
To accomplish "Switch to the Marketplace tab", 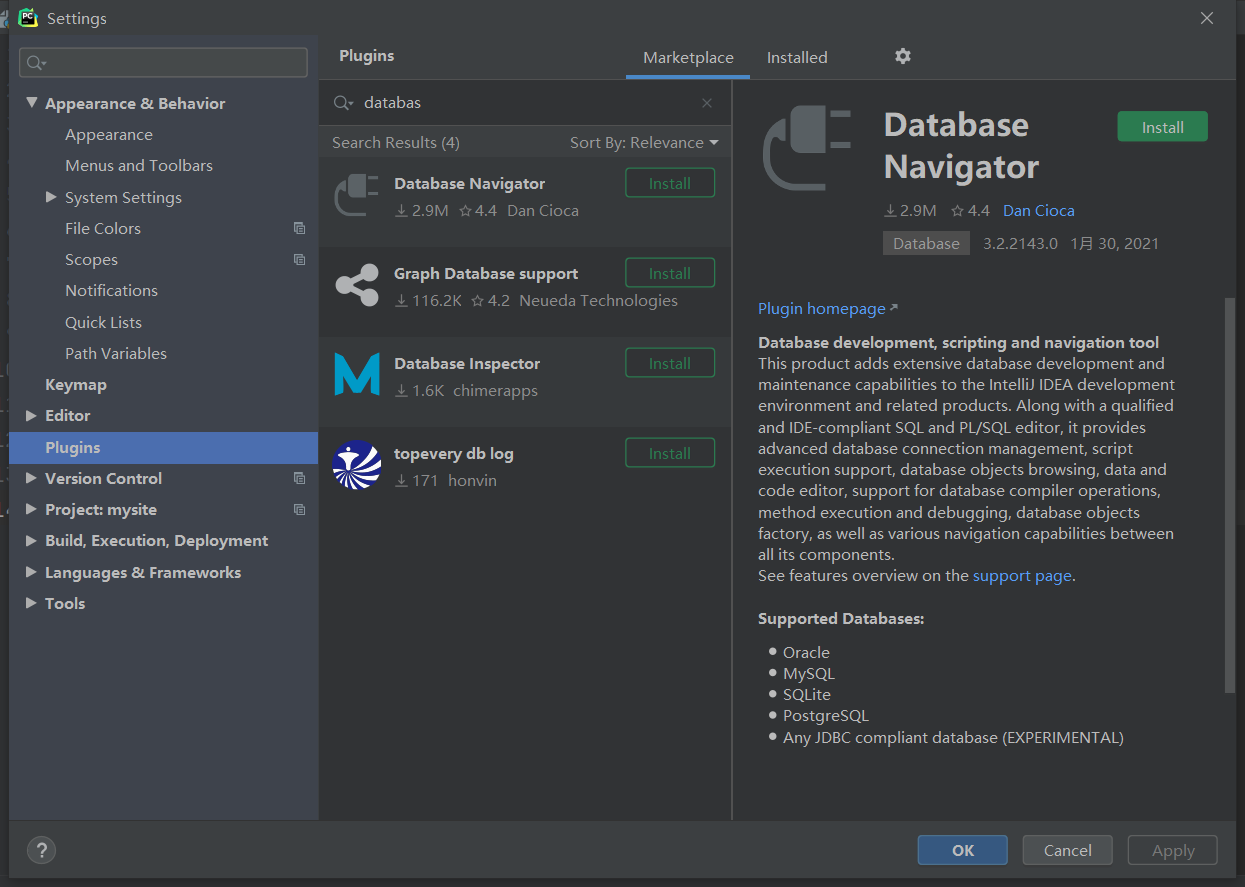I will click(x=688, y=57).
